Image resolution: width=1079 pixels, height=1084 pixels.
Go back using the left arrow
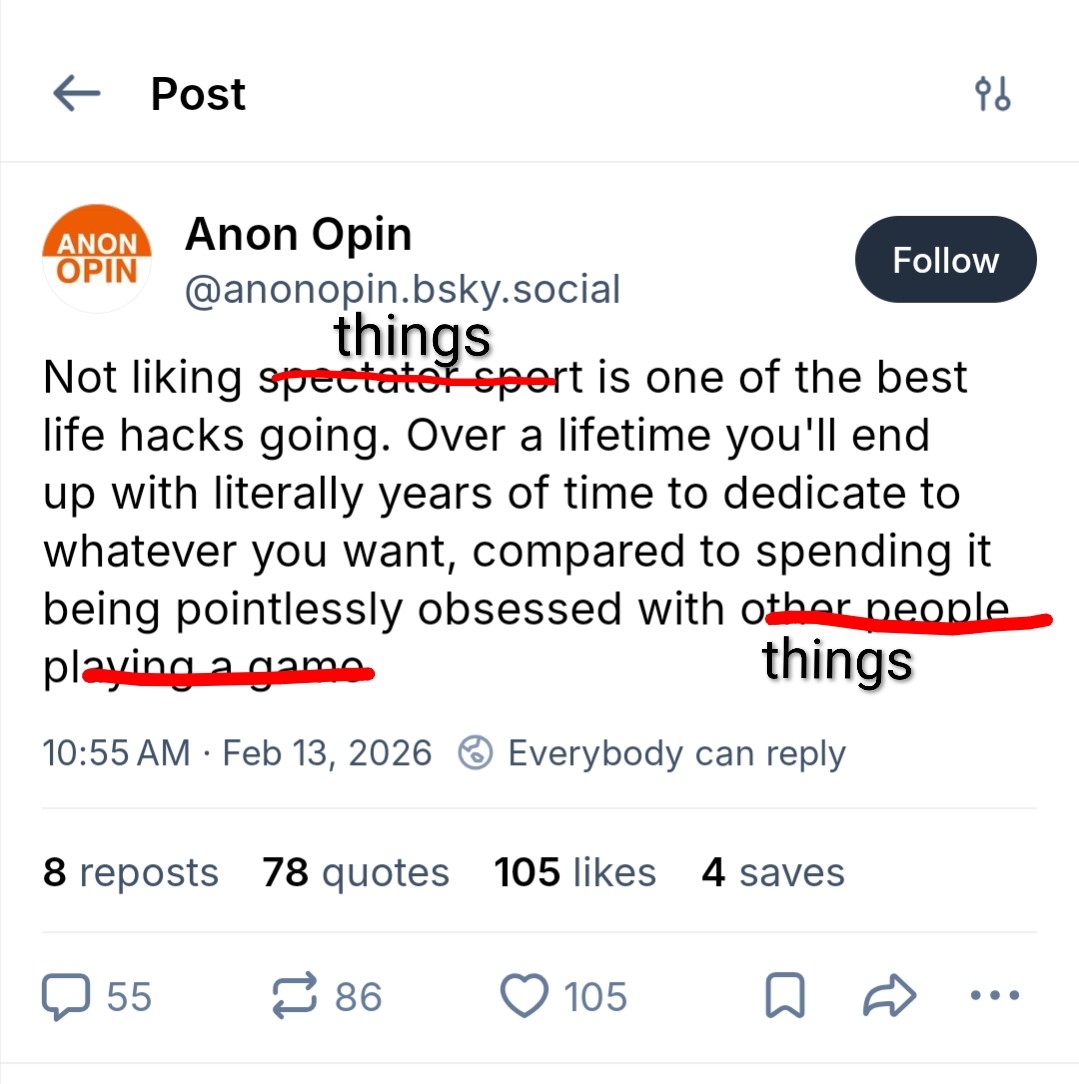pyautogui.click(x=76, y=95)
